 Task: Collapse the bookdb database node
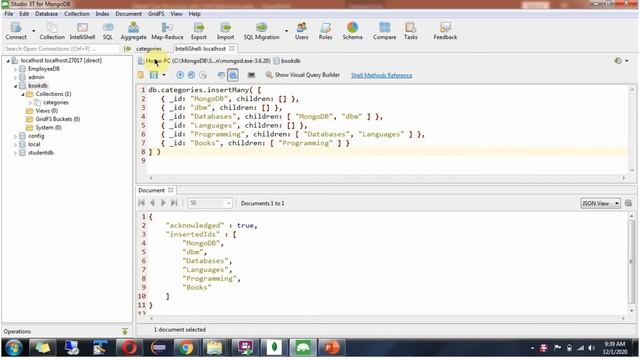click(x=16, y=86)
